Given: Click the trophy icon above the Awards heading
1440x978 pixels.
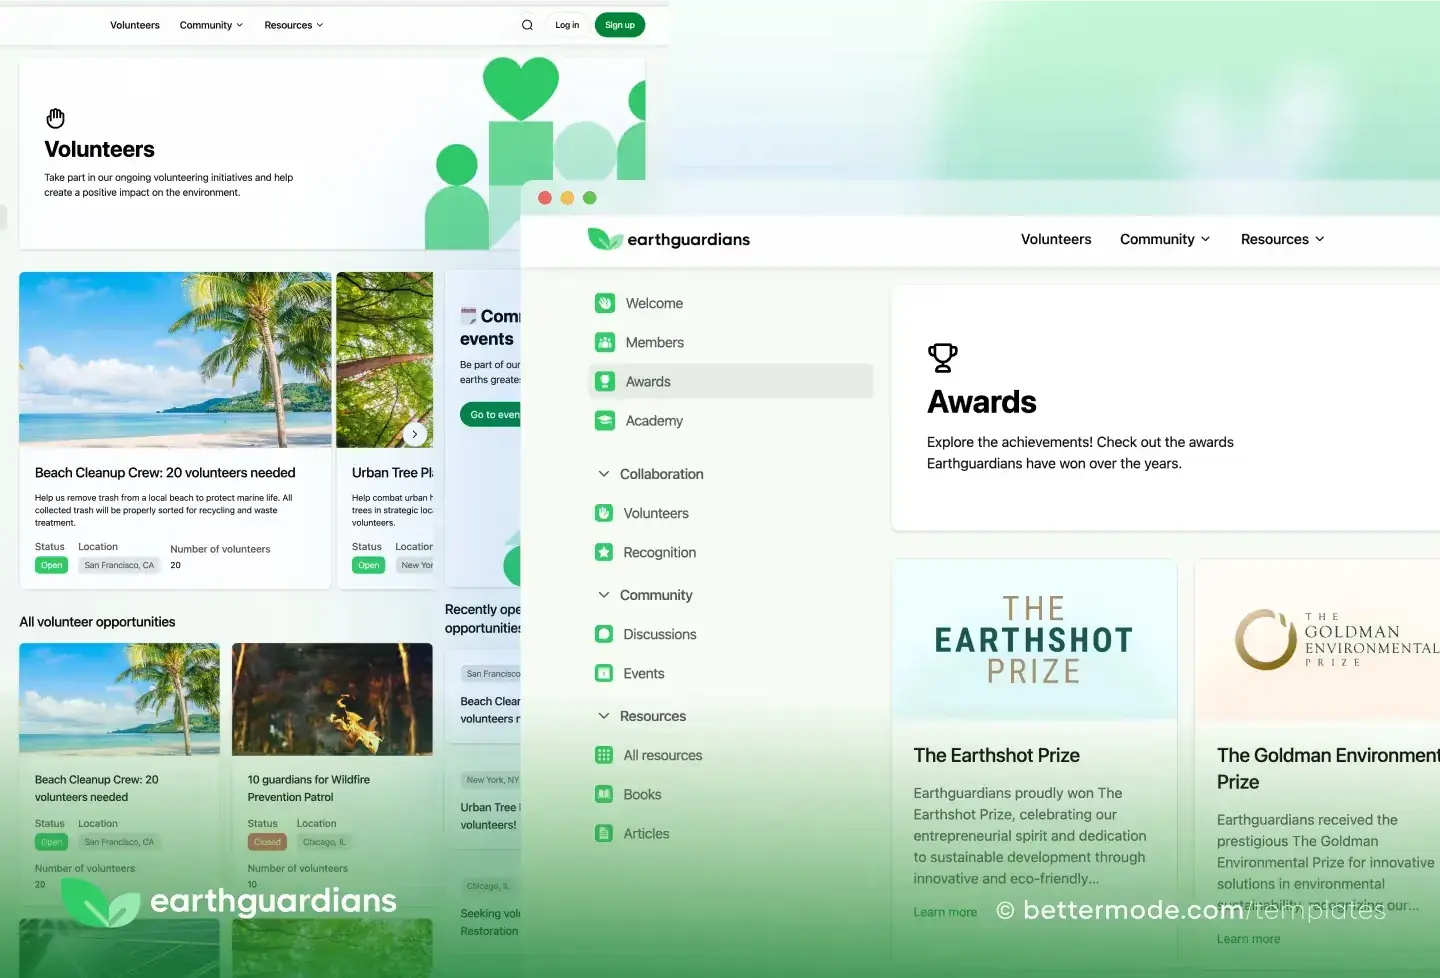Looking at the screenshot, I should coord(942,357).
